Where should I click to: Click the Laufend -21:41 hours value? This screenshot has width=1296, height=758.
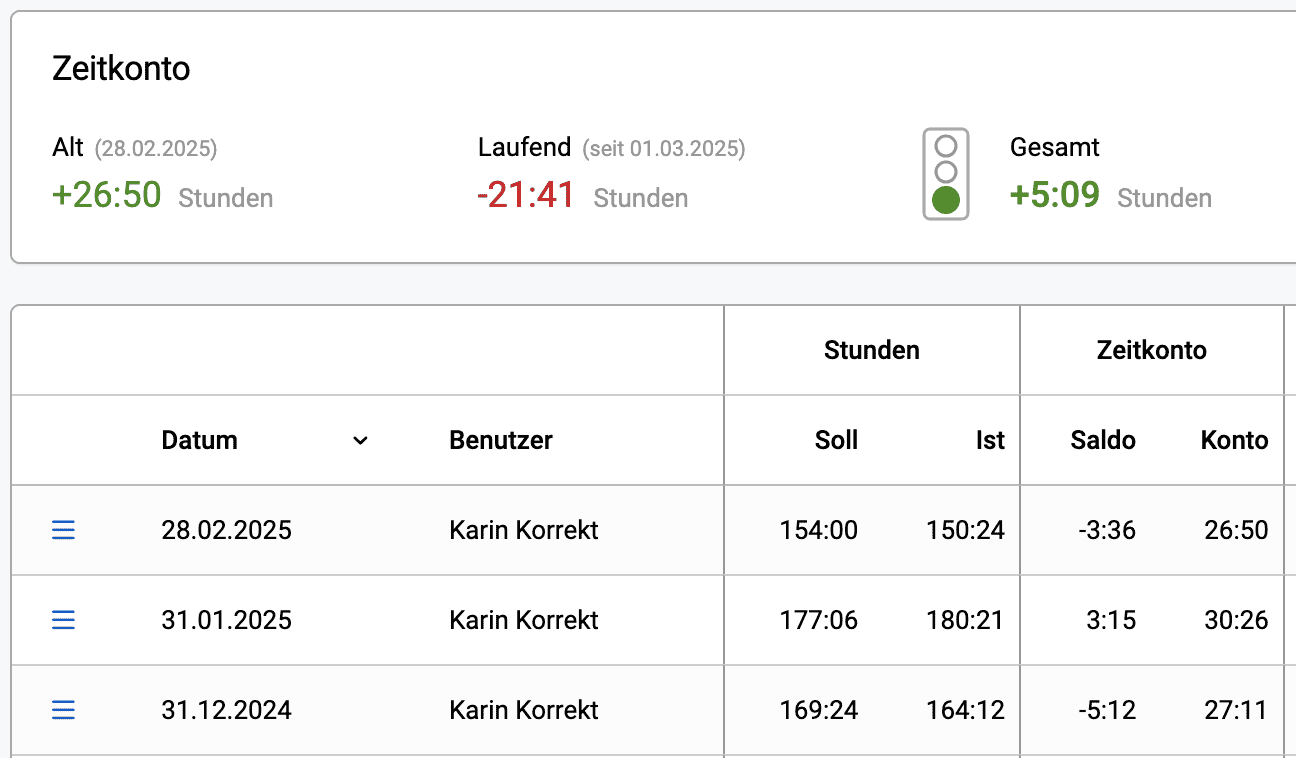(x=526, y=195)
